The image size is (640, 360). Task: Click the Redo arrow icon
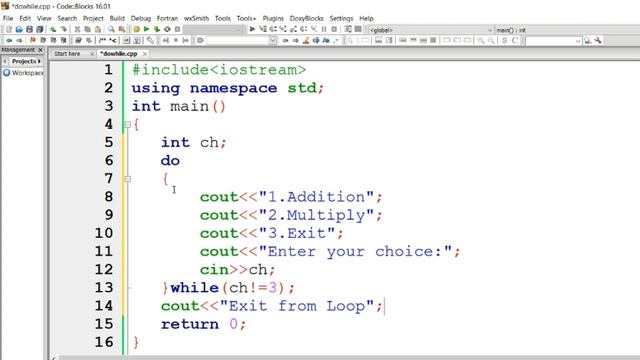point(64,29)
